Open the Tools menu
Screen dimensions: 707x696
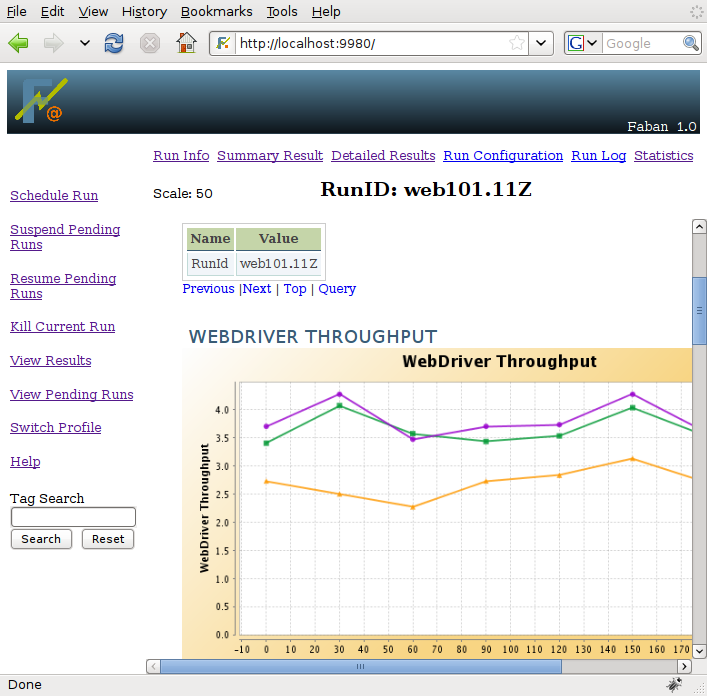pos(282,11)
